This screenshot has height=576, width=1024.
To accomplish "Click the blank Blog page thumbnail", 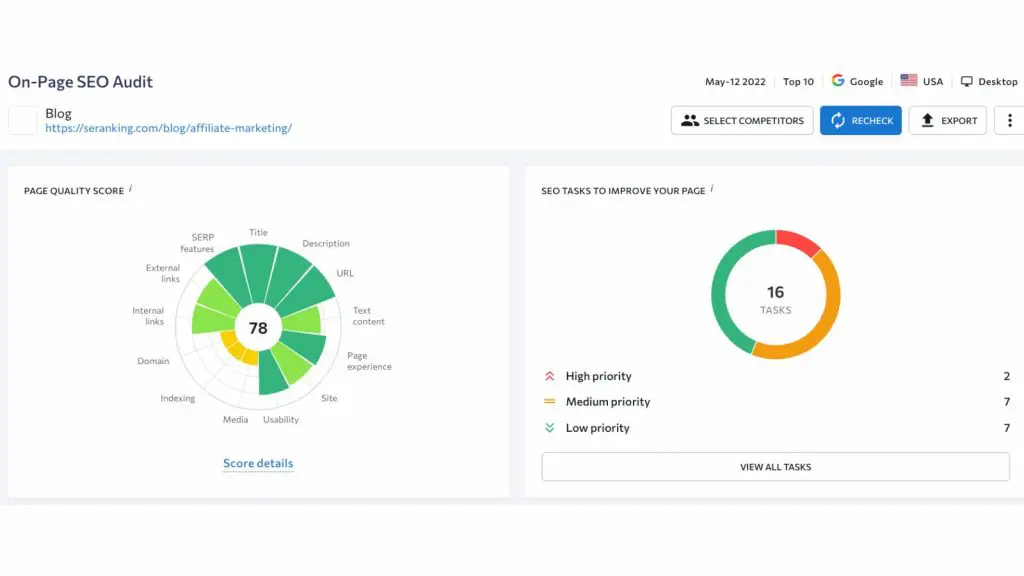I will pyautogui.click(x=23, y=120).
